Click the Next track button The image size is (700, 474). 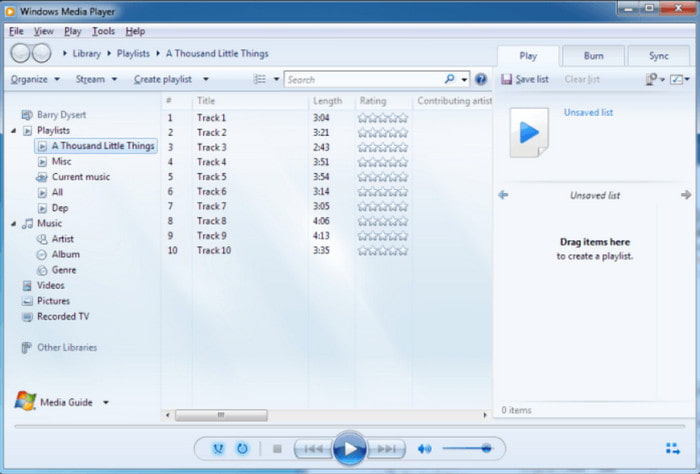click(387, 449)
